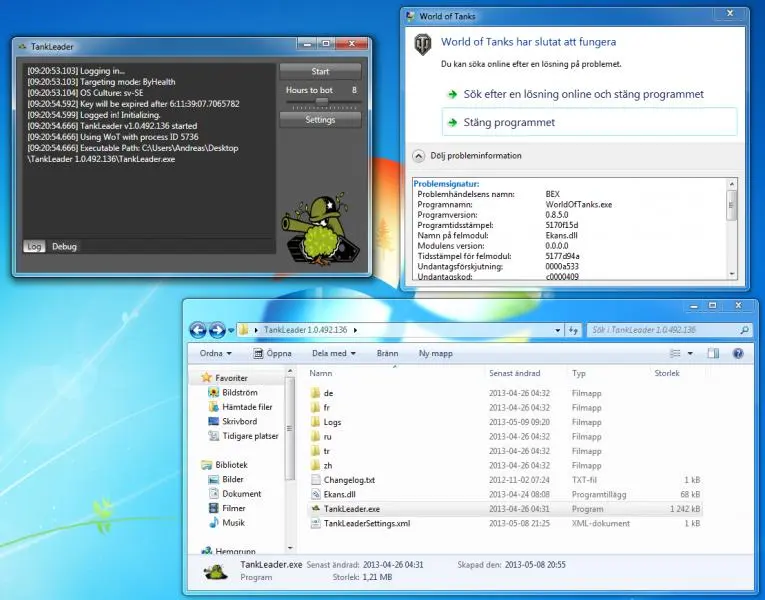Open Musik library
765x600 pixels.
pyautogui.click(x=233, y=522)
